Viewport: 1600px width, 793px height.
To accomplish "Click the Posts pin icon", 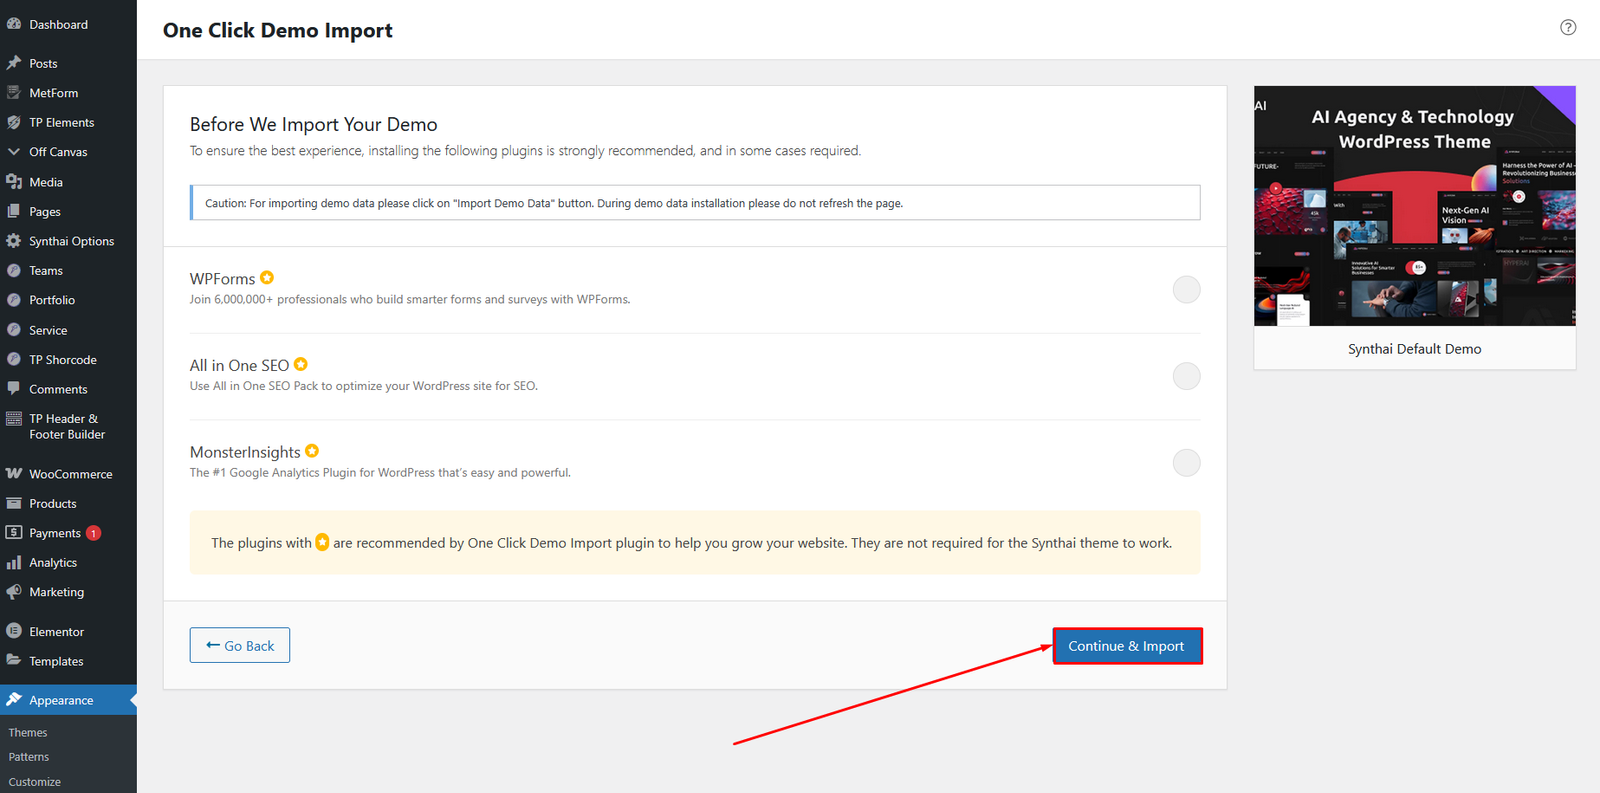I will click(14, 63).
